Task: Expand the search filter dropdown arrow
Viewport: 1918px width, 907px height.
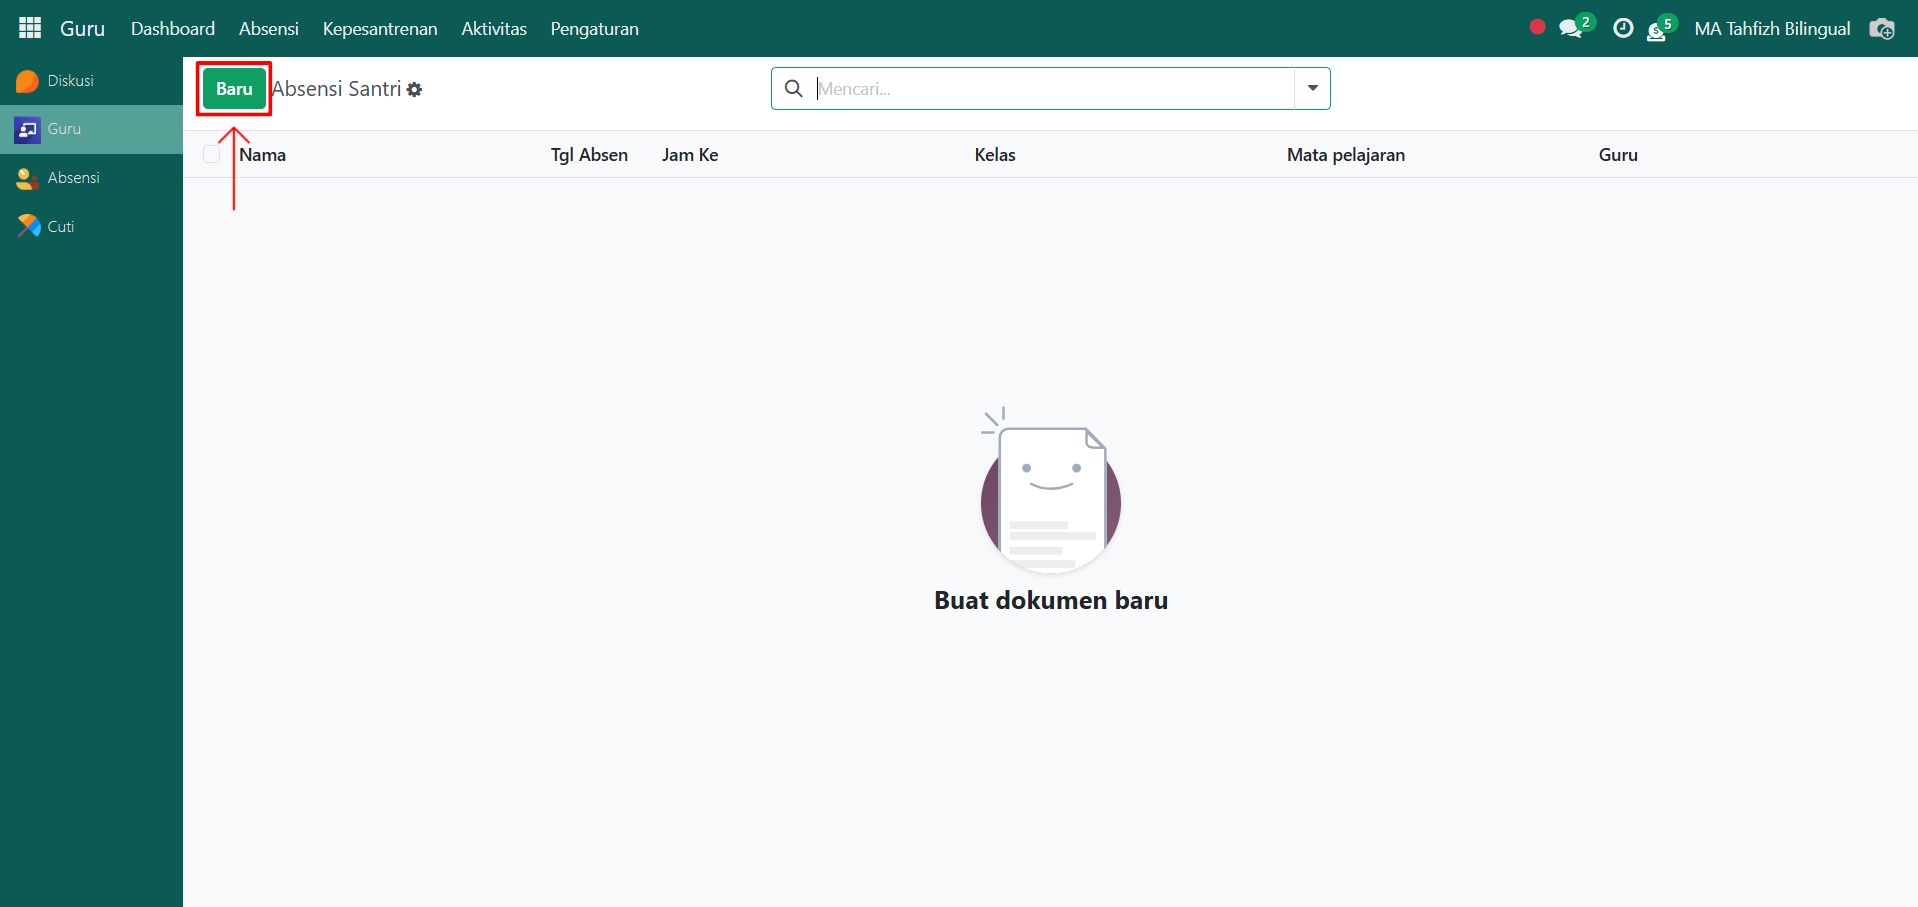Action: [x=1312, y=89]
